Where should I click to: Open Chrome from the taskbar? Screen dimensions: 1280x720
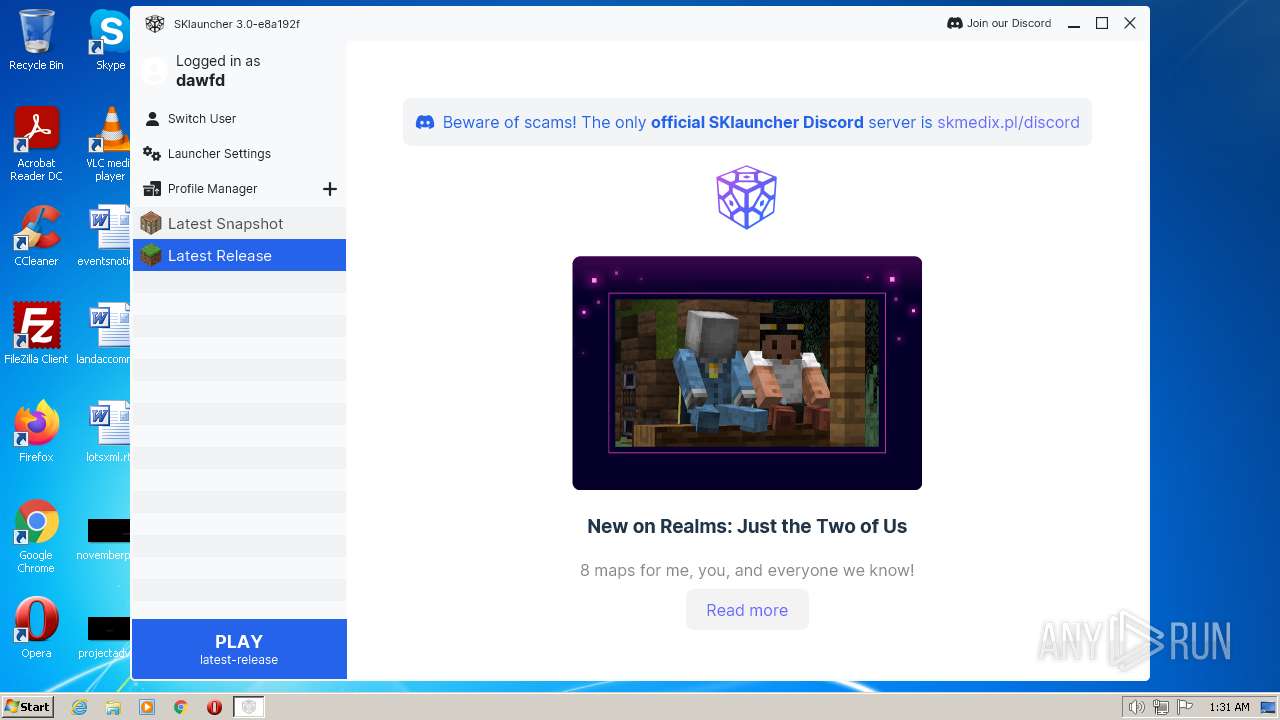click(x=181, y=707)
